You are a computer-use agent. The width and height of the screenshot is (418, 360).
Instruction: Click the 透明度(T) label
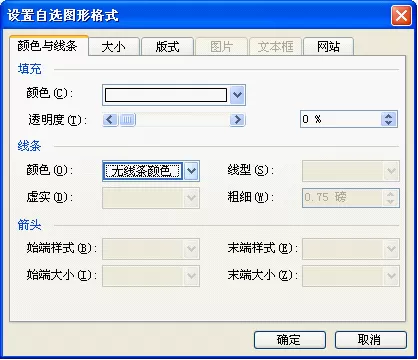(x=58, y=120)
